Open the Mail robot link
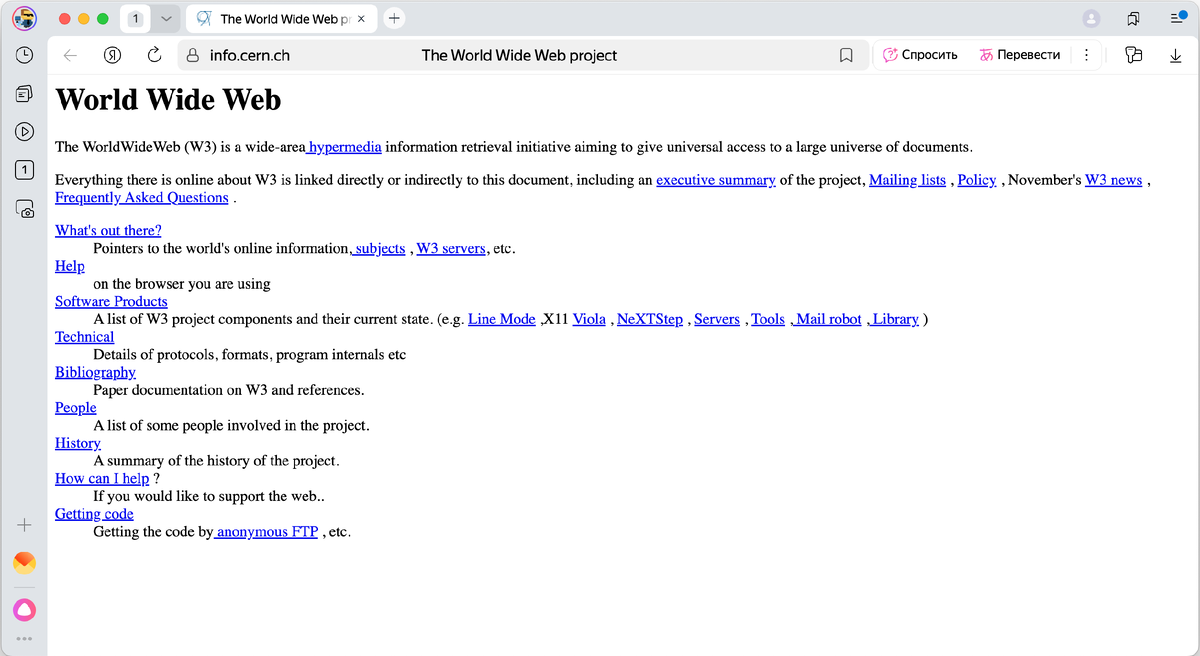1200x656 pixels. (828, 319)
